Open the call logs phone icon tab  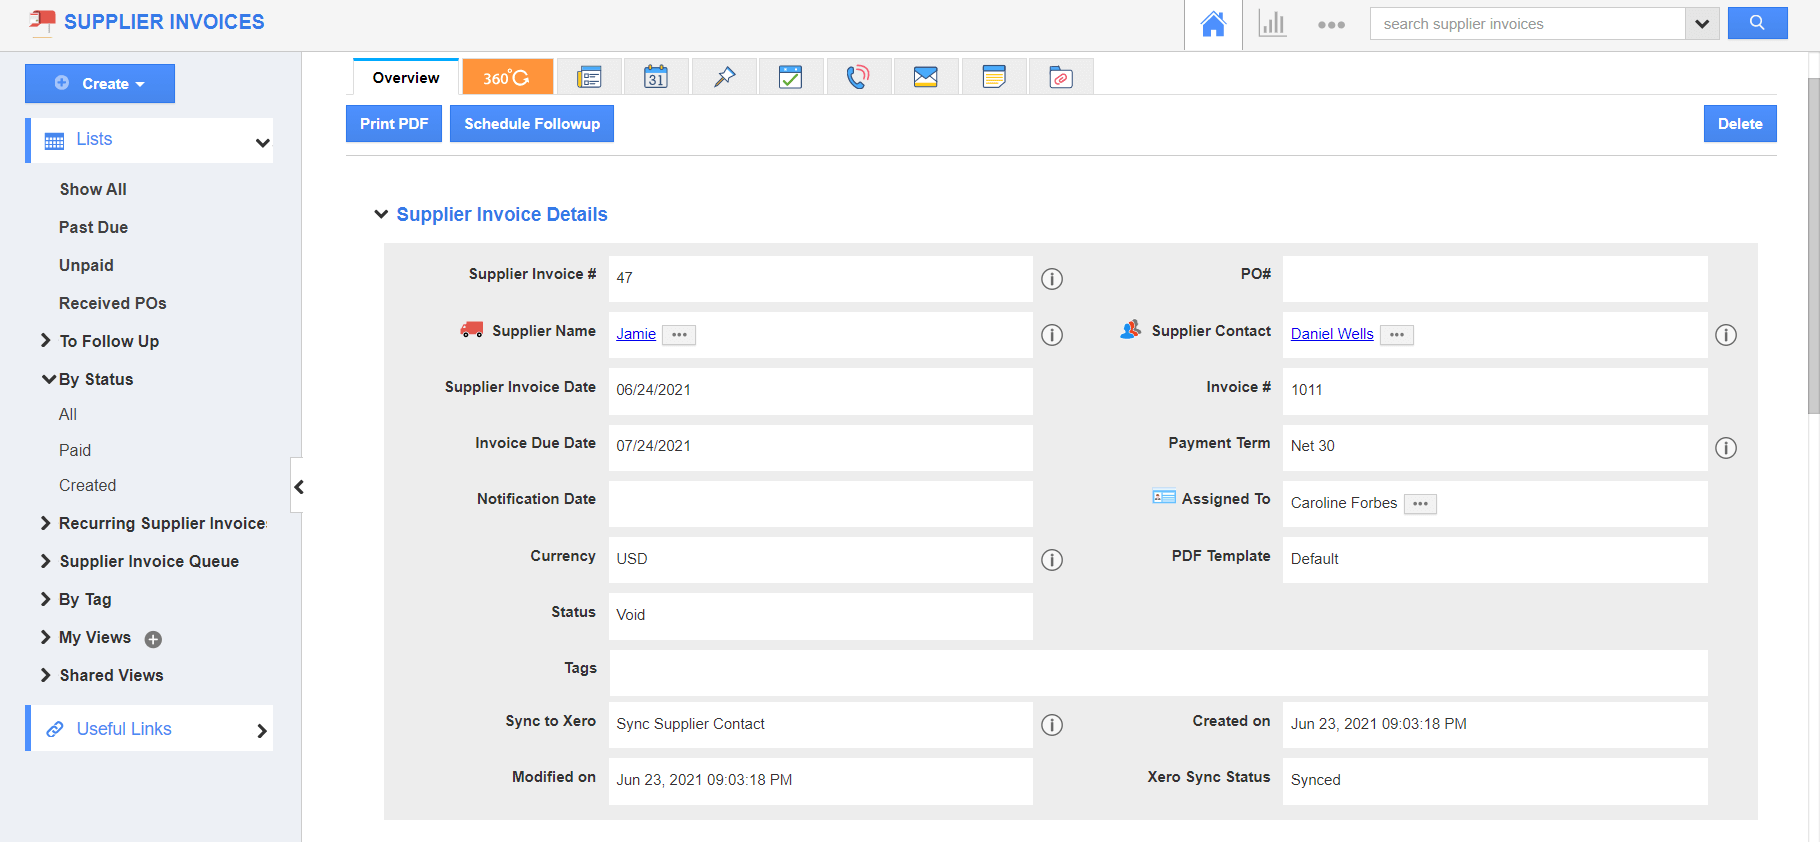coord(858,77)
